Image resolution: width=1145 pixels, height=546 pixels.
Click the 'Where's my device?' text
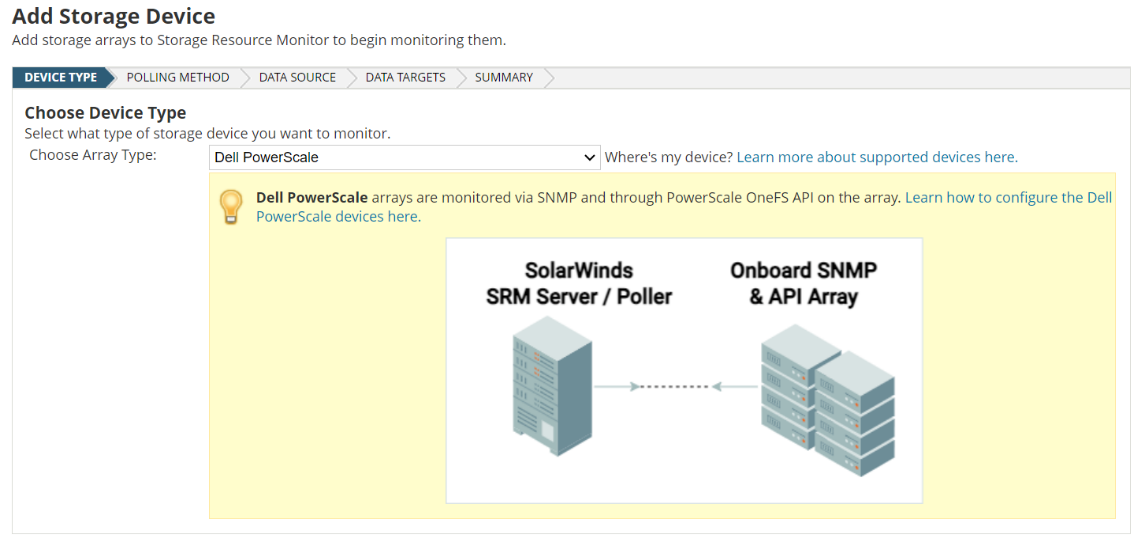669,157
